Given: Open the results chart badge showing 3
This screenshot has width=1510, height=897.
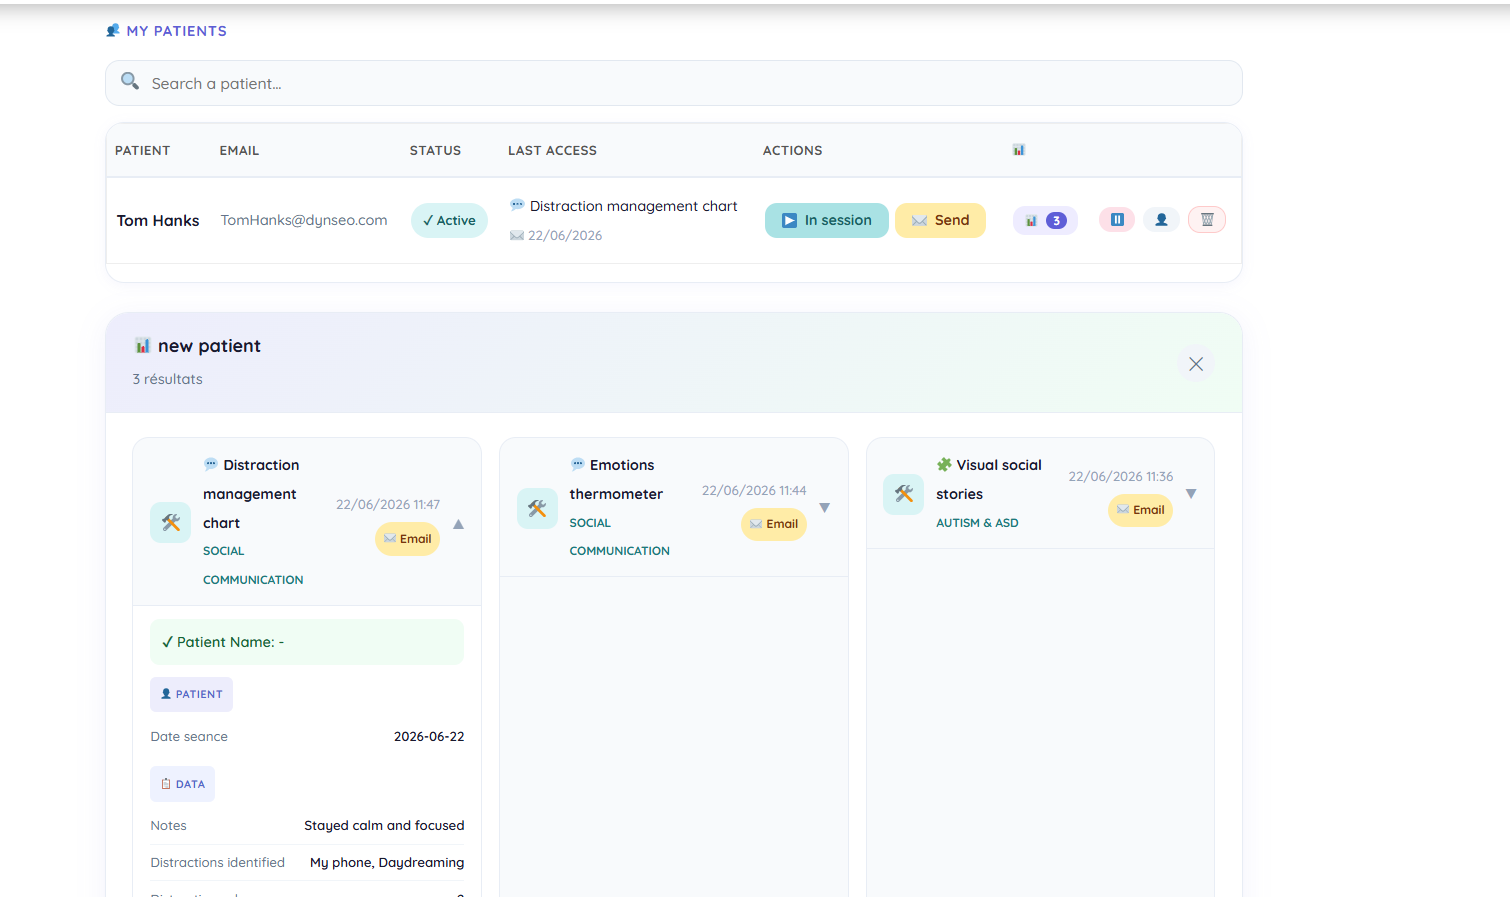Looking at the screenshot, I should tap(1045, 221).
